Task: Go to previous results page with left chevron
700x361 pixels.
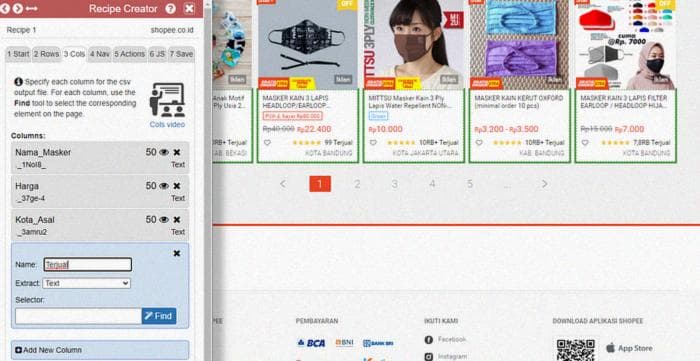Action: tap(283, 184)
